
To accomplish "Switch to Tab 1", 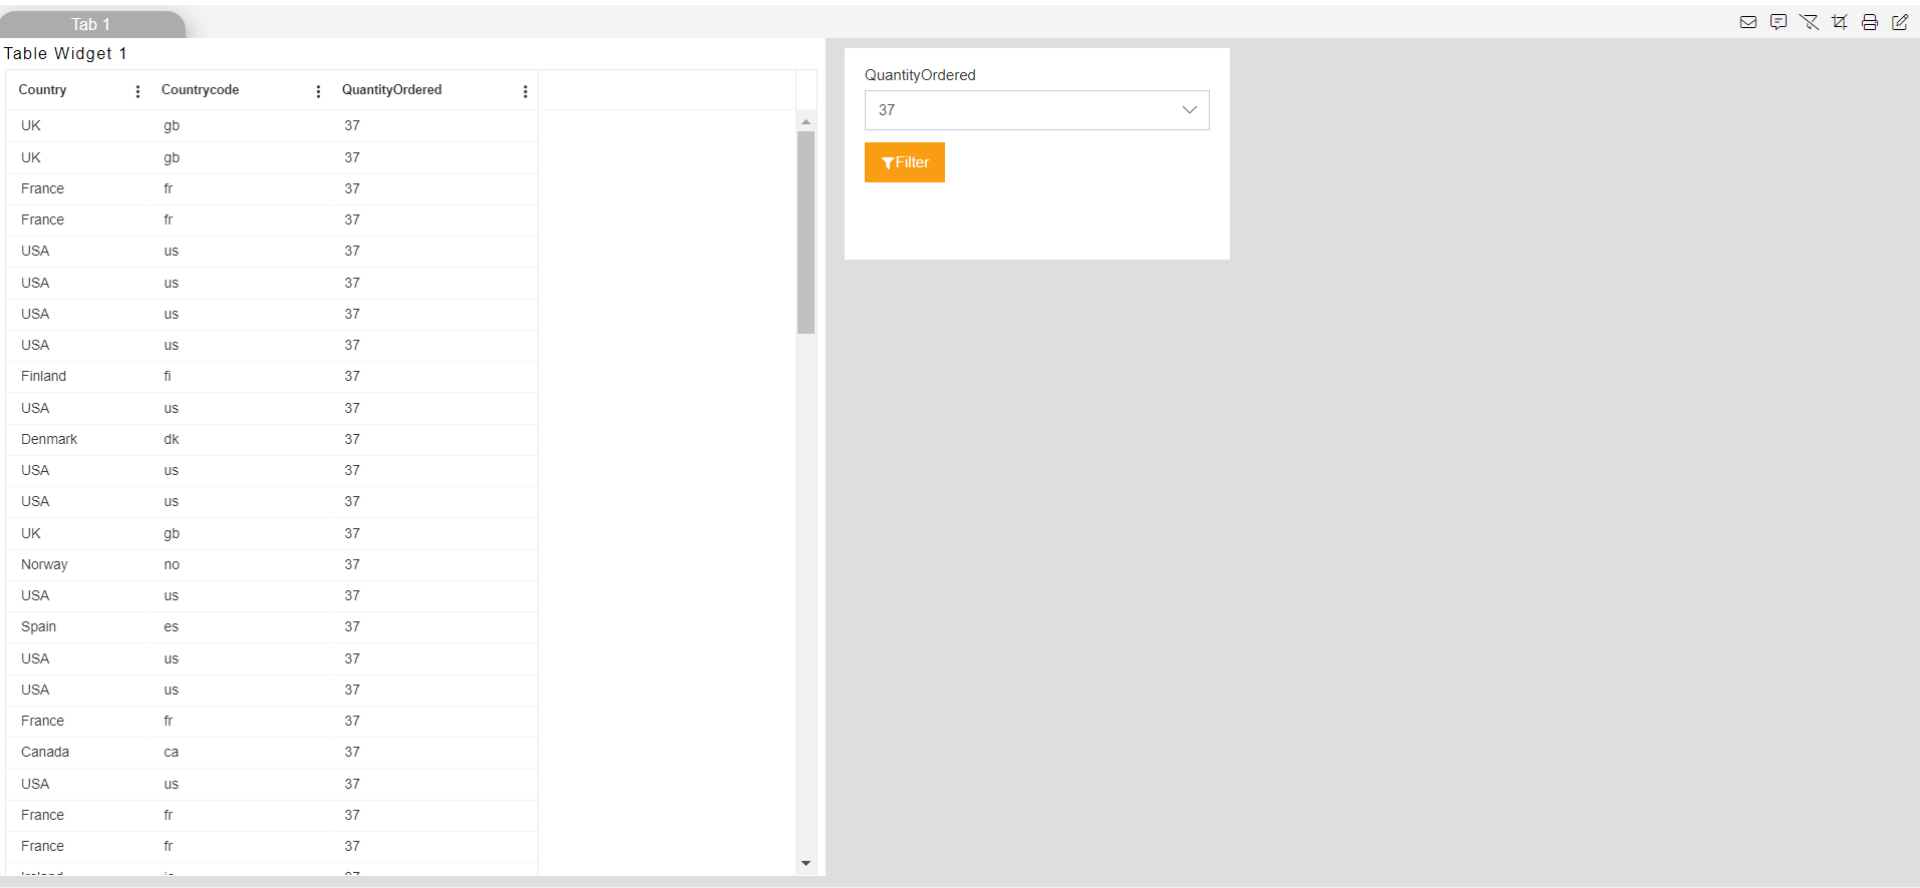I will (x=91, y=24).
